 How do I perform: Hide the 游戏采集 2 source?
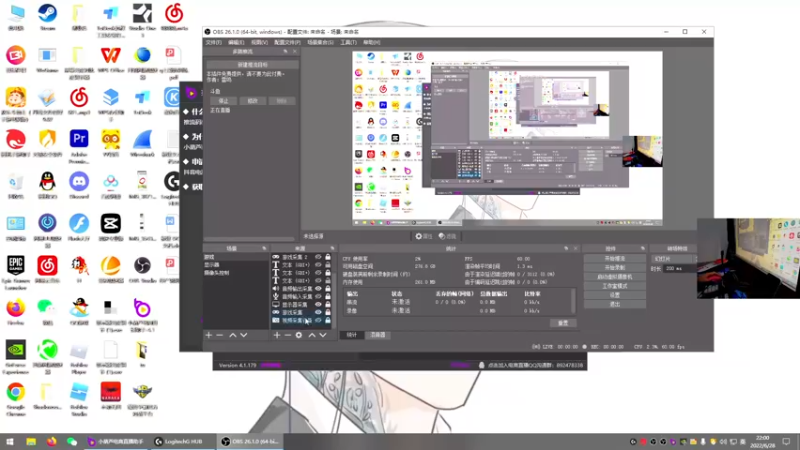[x=318, y=257]
